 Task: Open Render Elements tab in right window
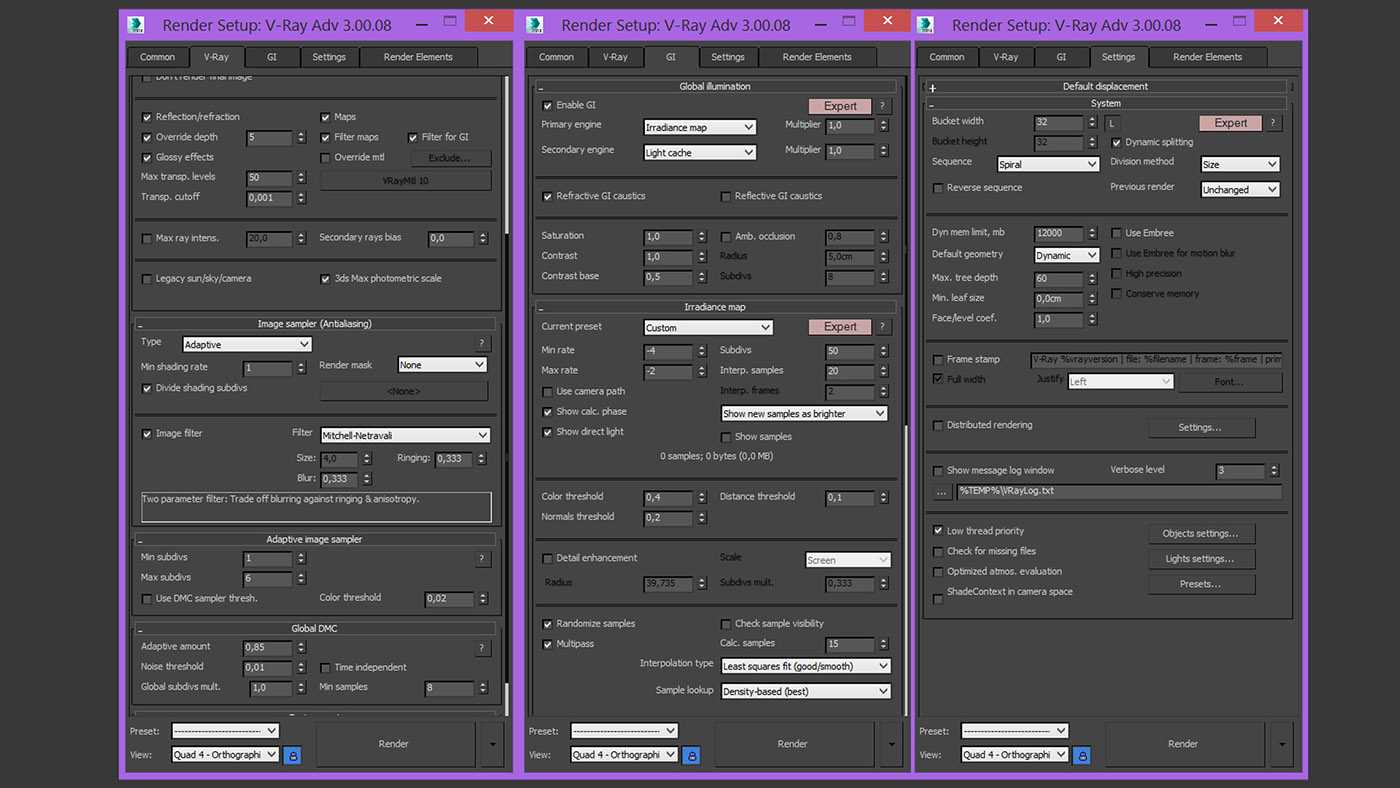point(1208,57)
